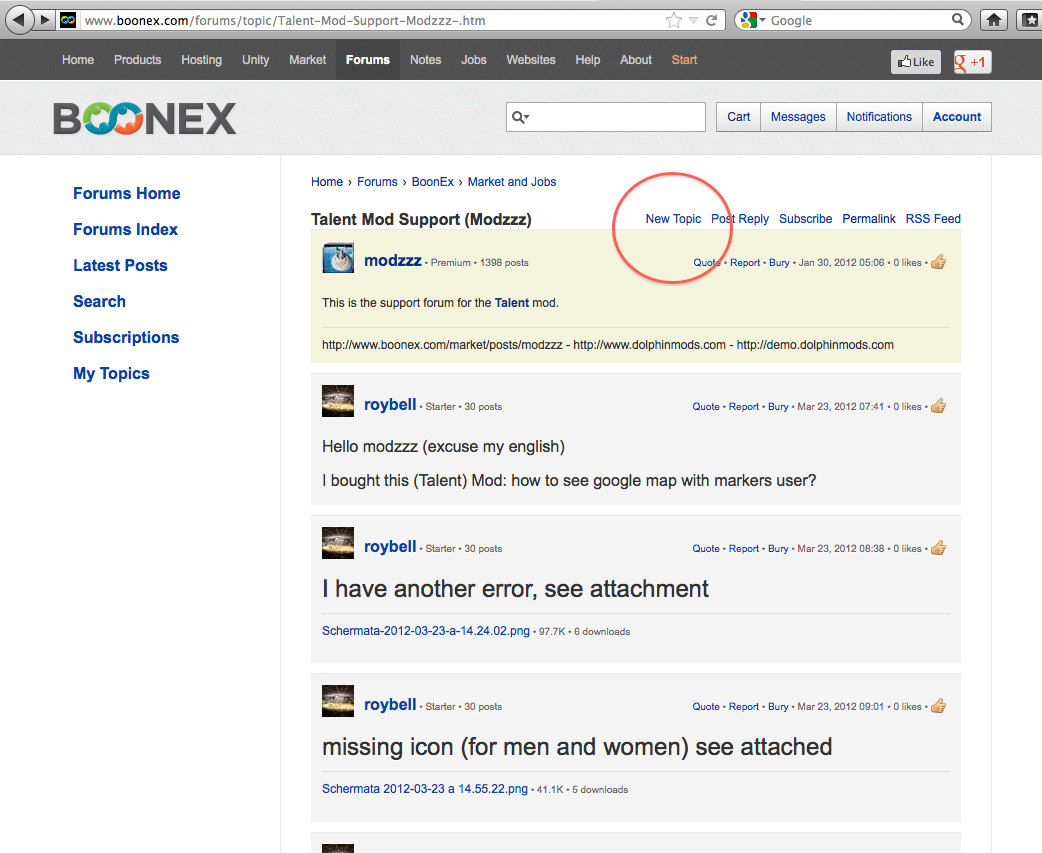1042x853 pixels.
Task: Go to the Hosting menu item
Action: coord(201,60)
